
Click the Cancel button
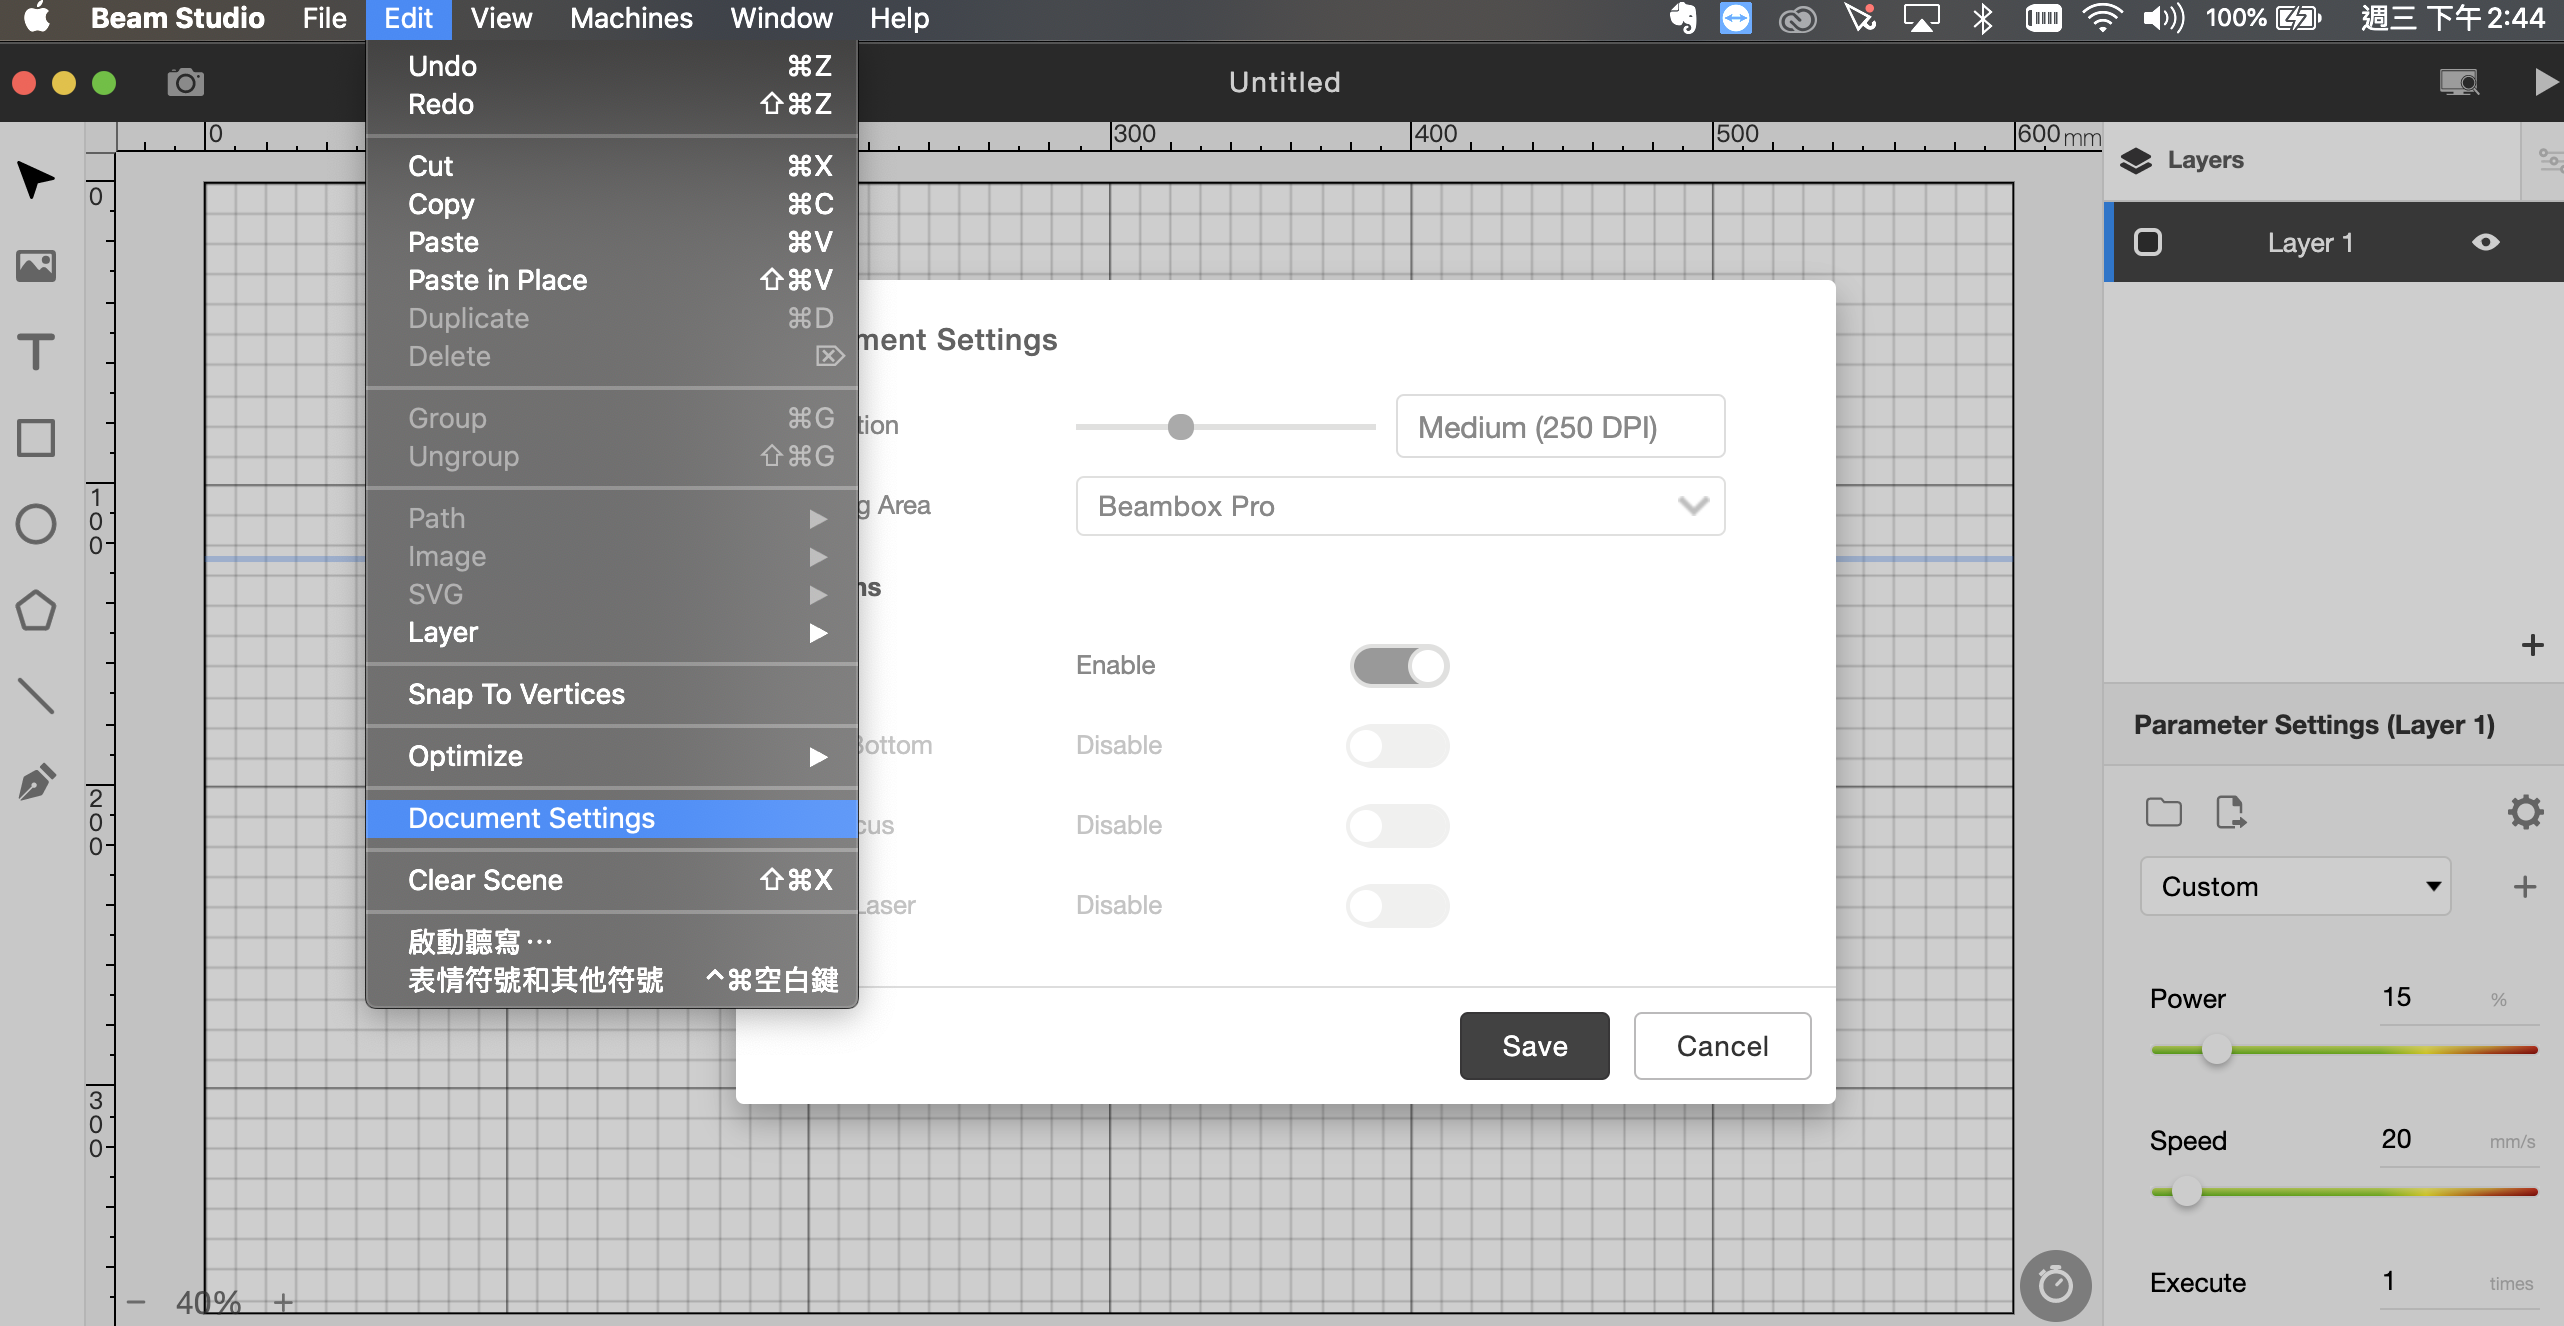coord(1722,1046)
